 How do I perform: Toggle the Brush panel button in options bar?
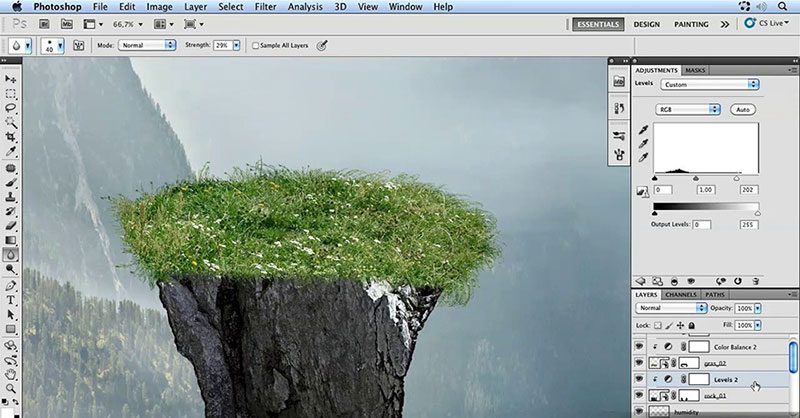[x=79, y=45]
